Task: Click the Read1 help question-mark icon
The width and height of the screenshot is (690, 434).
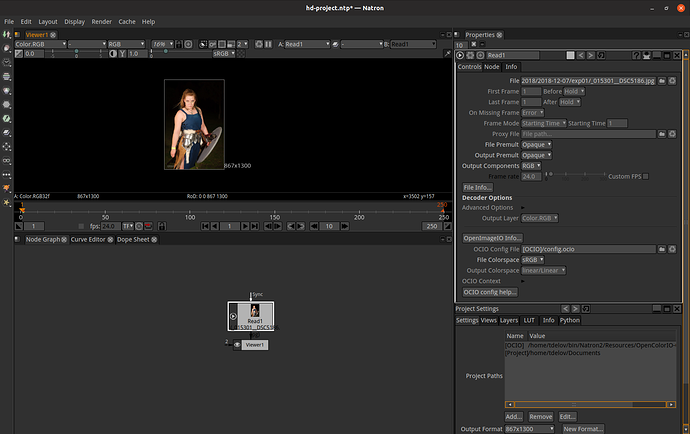Action: [x=636, y=55]
